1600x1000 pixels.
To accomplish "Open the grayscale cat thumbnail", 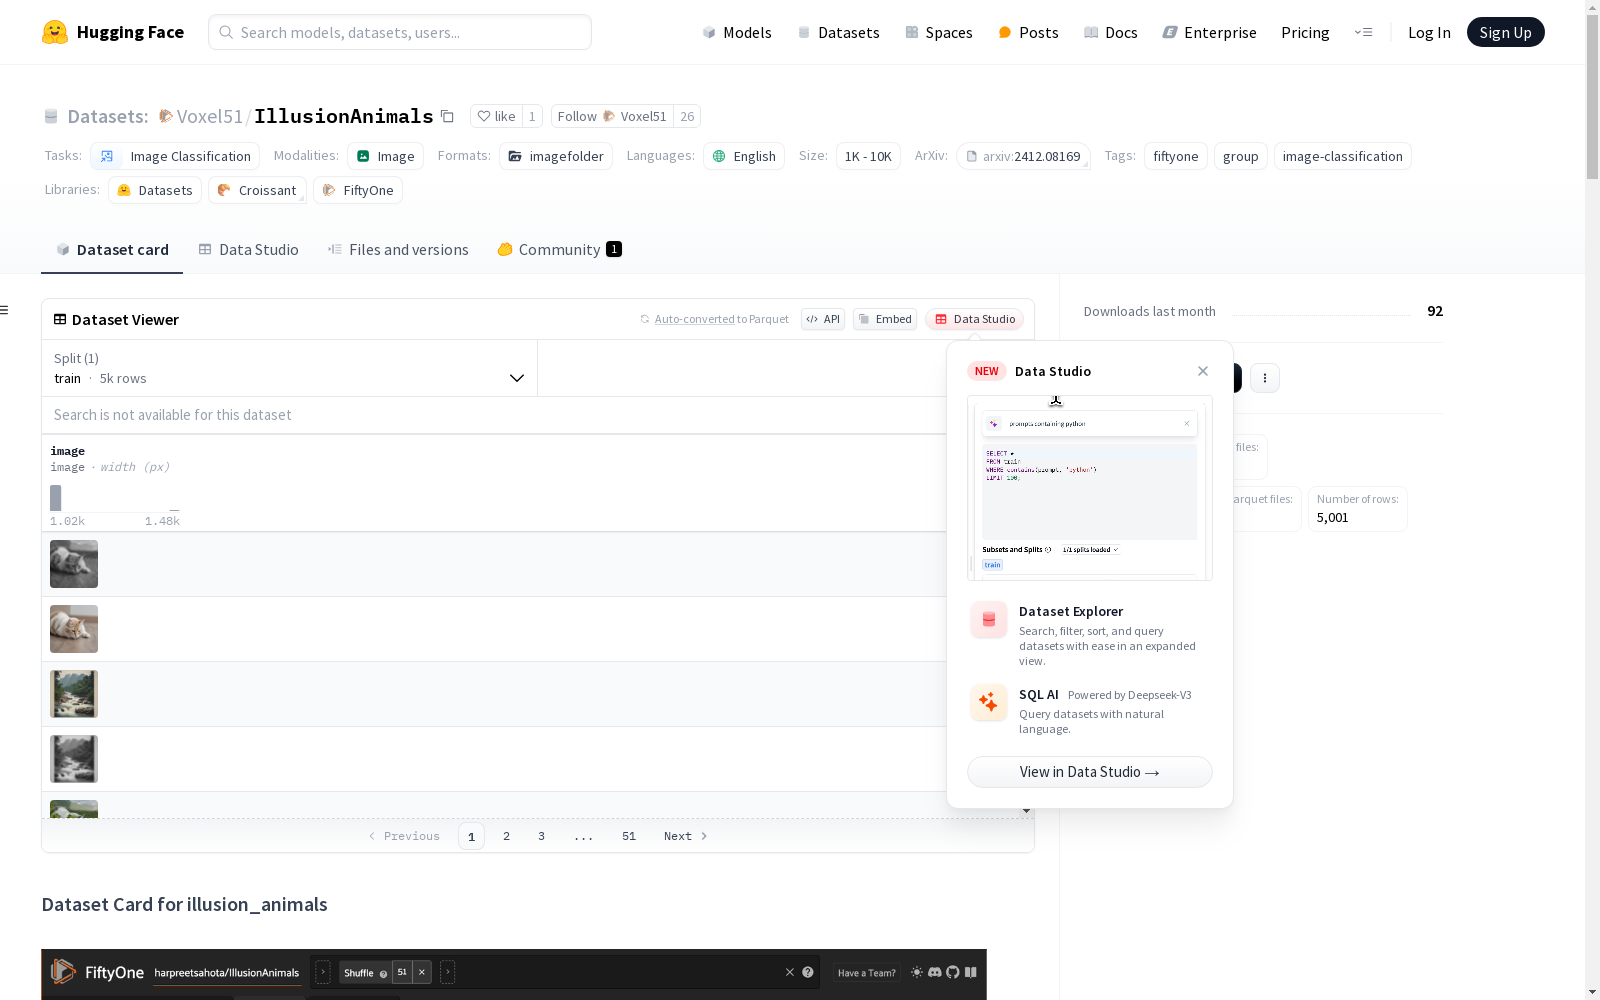I will pos(74,564).
